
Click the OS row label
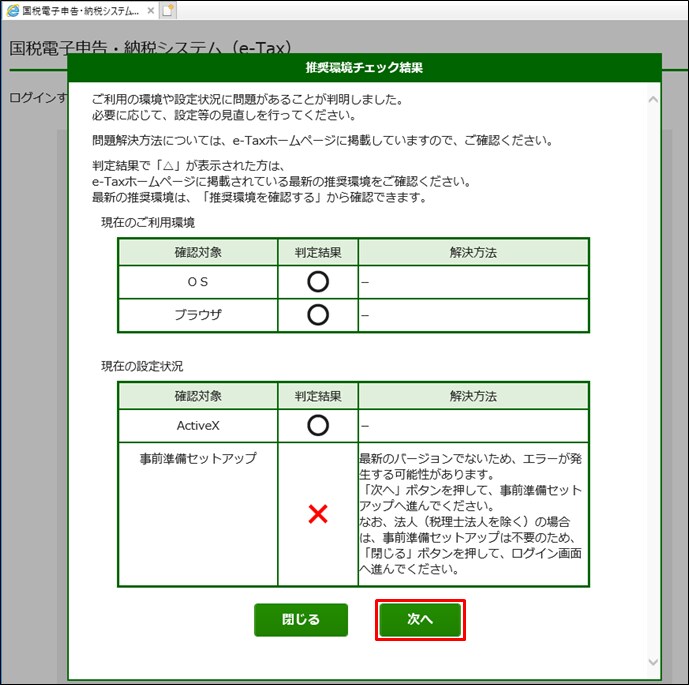(198, 282)
